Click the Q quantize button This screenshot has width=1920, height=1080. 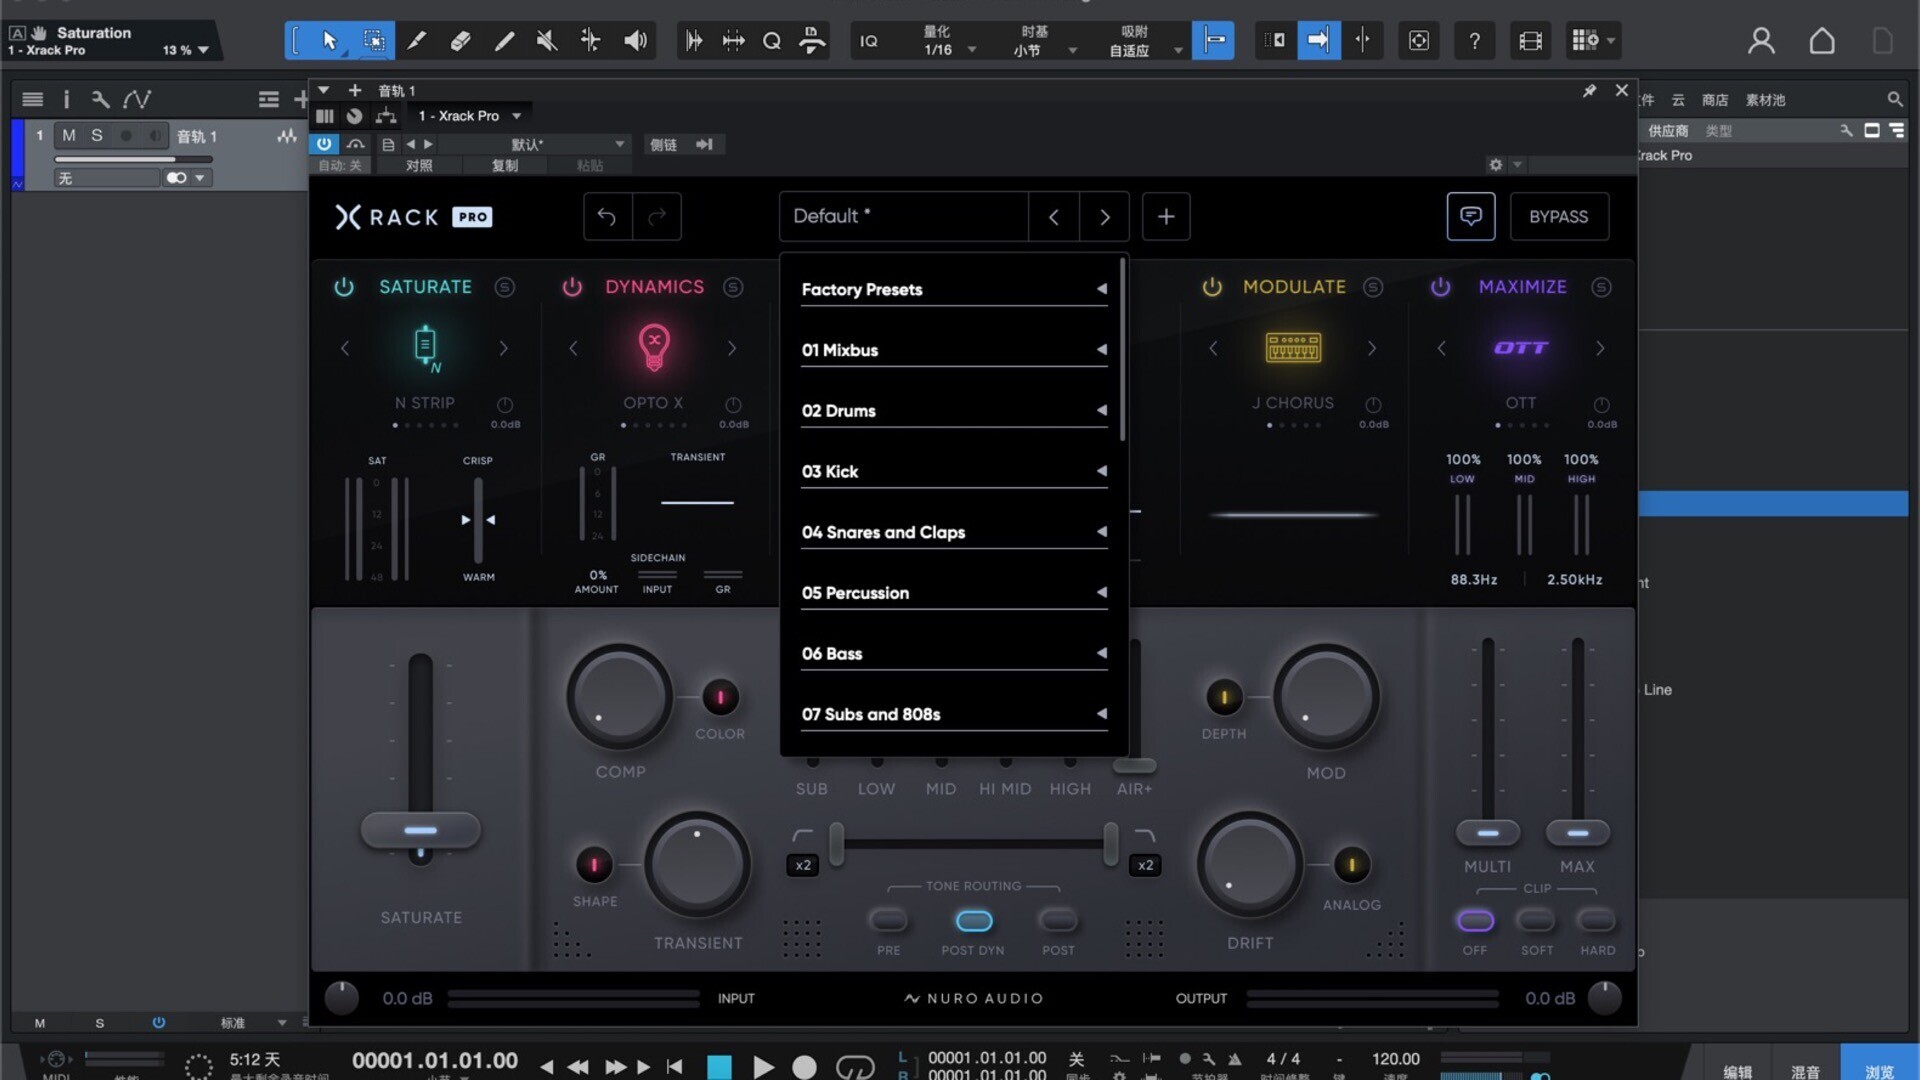(x=772, y=41)
